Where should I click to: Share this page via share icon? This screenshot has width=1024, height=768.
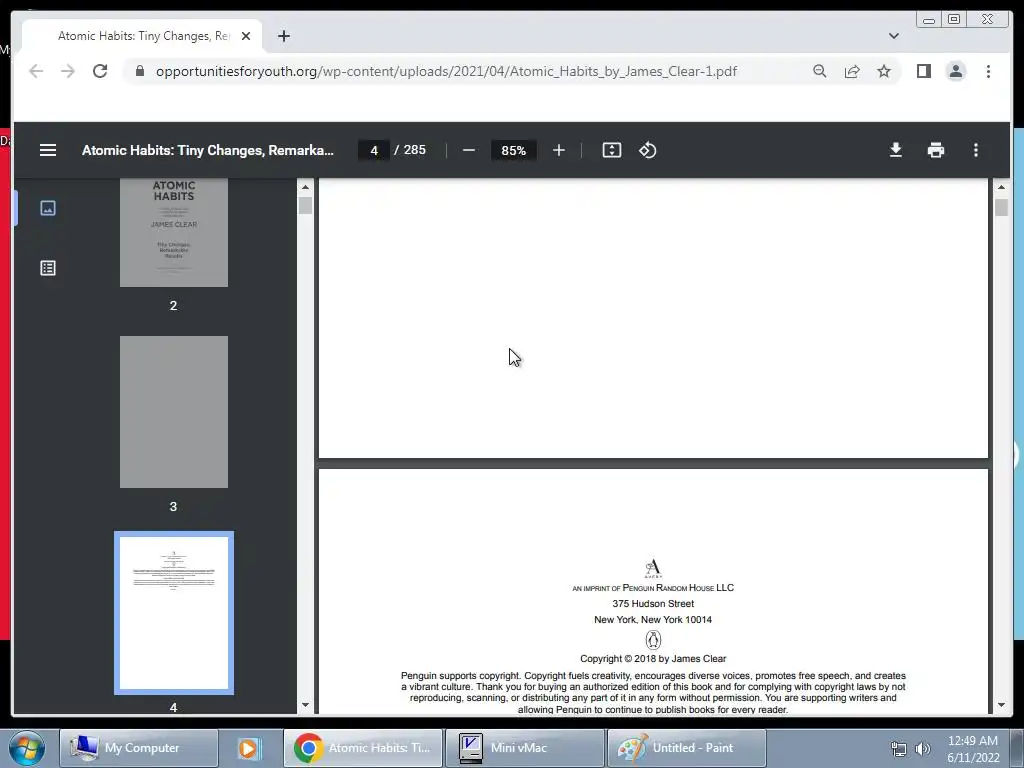pyautogui.click(x=852, y=71)
